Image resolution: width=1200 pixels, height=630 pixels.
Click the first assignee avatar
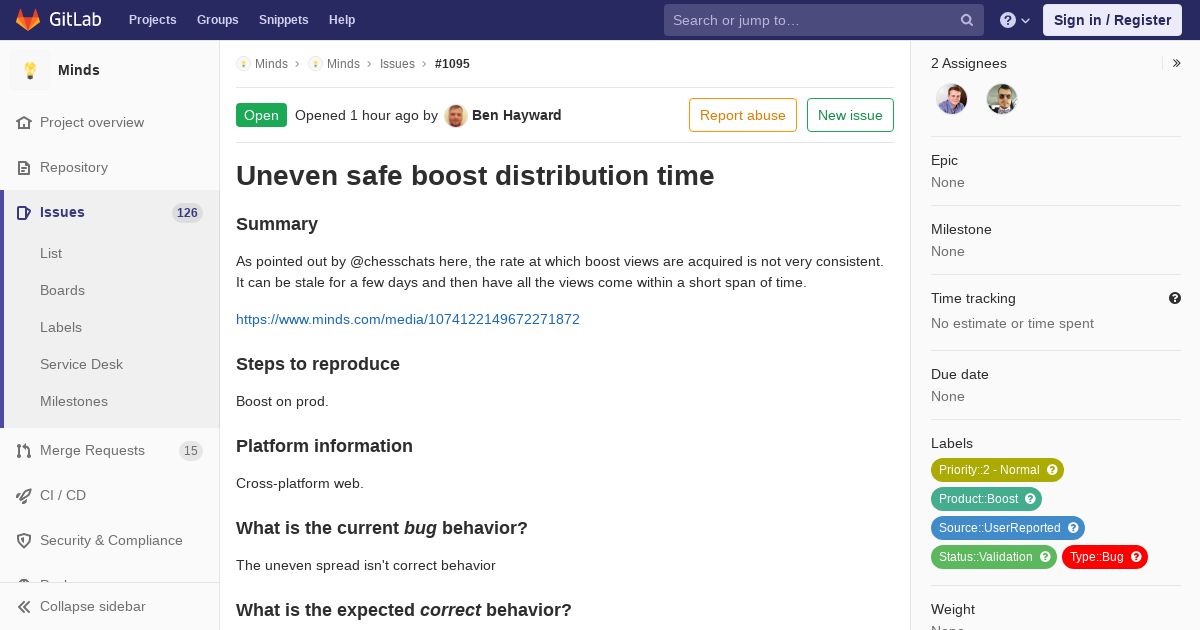pos(951,99)
